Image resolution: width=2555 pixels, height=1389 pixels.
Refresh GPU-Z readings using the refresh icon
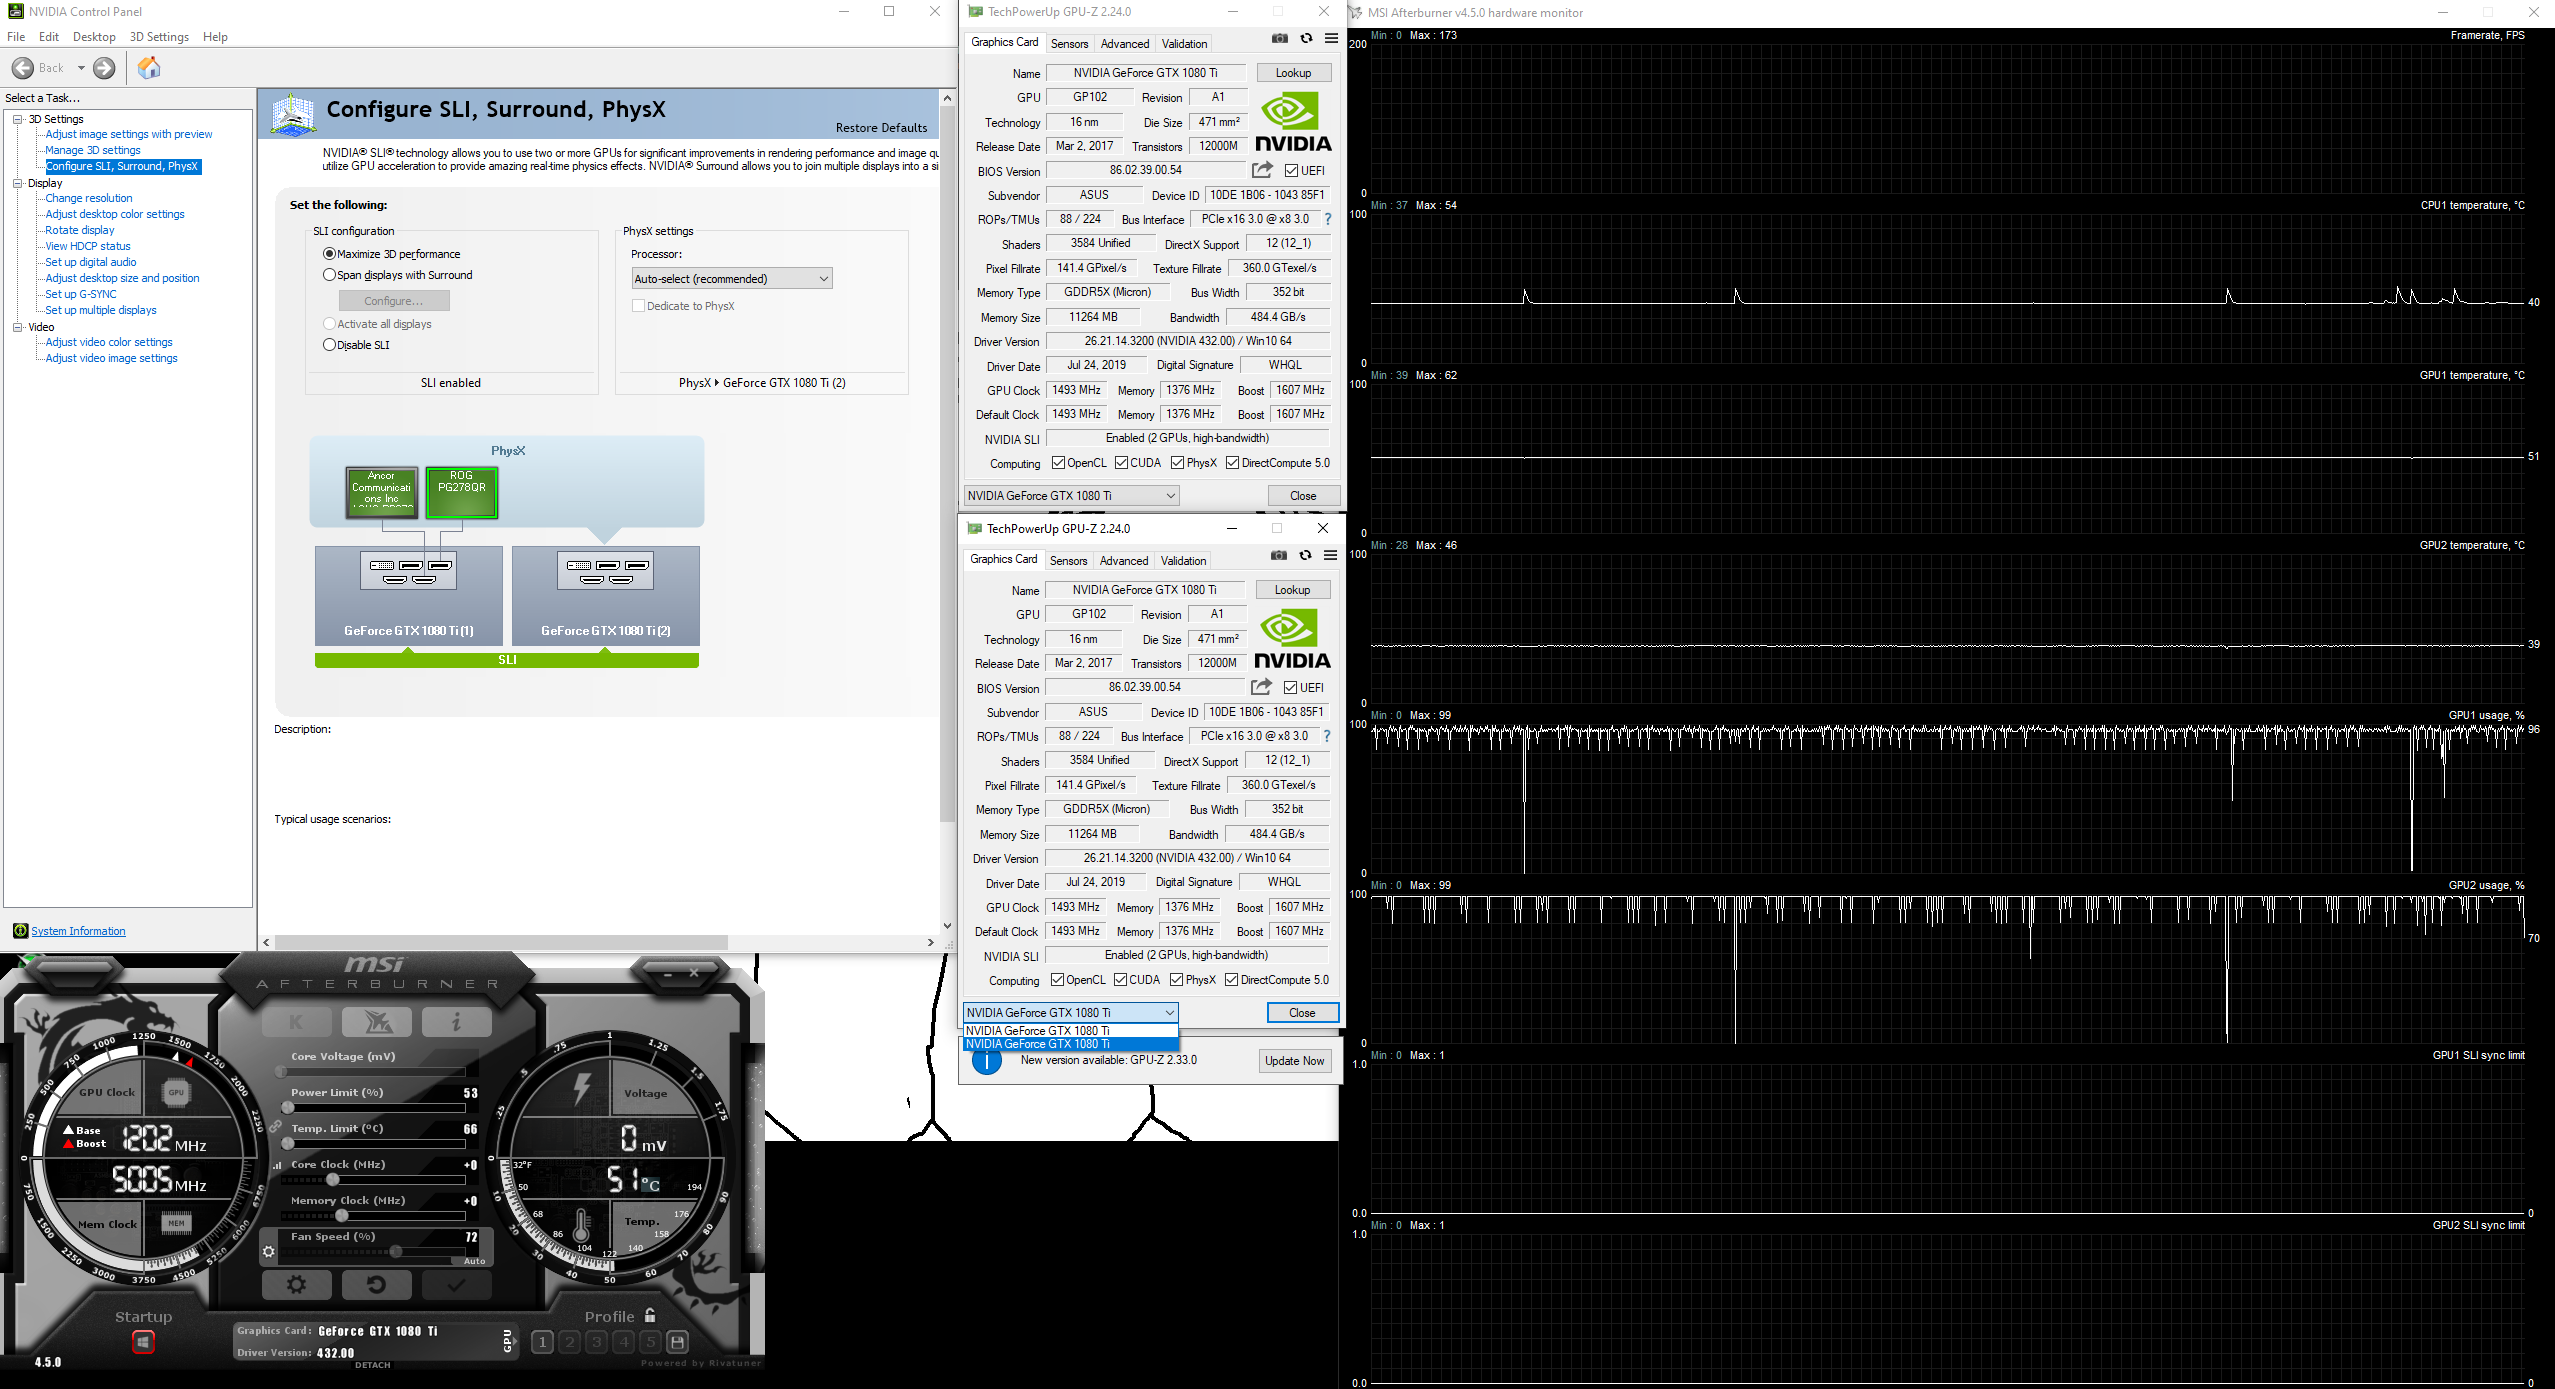coord(1306,38)
